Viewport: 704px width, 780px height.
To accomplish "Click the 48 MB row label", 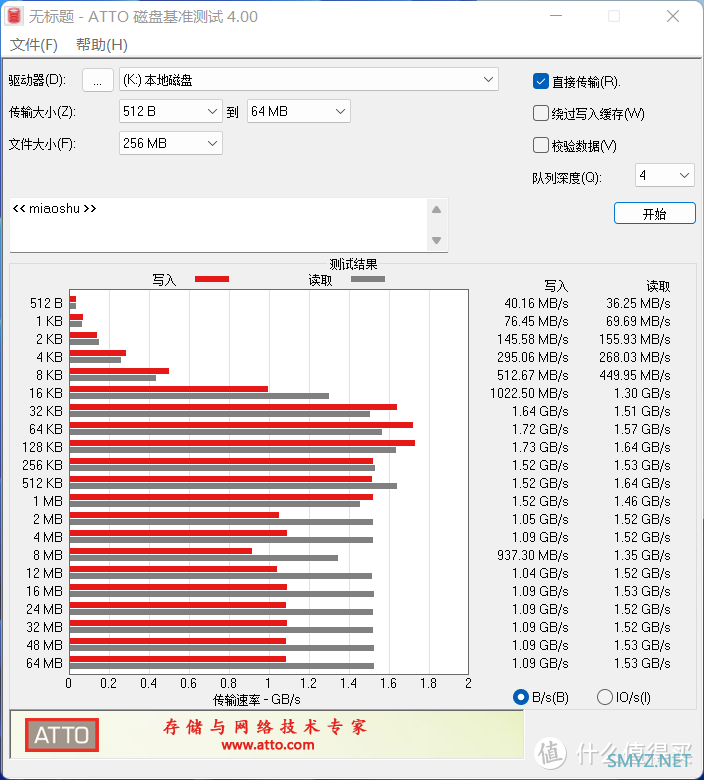I will 45,645.
